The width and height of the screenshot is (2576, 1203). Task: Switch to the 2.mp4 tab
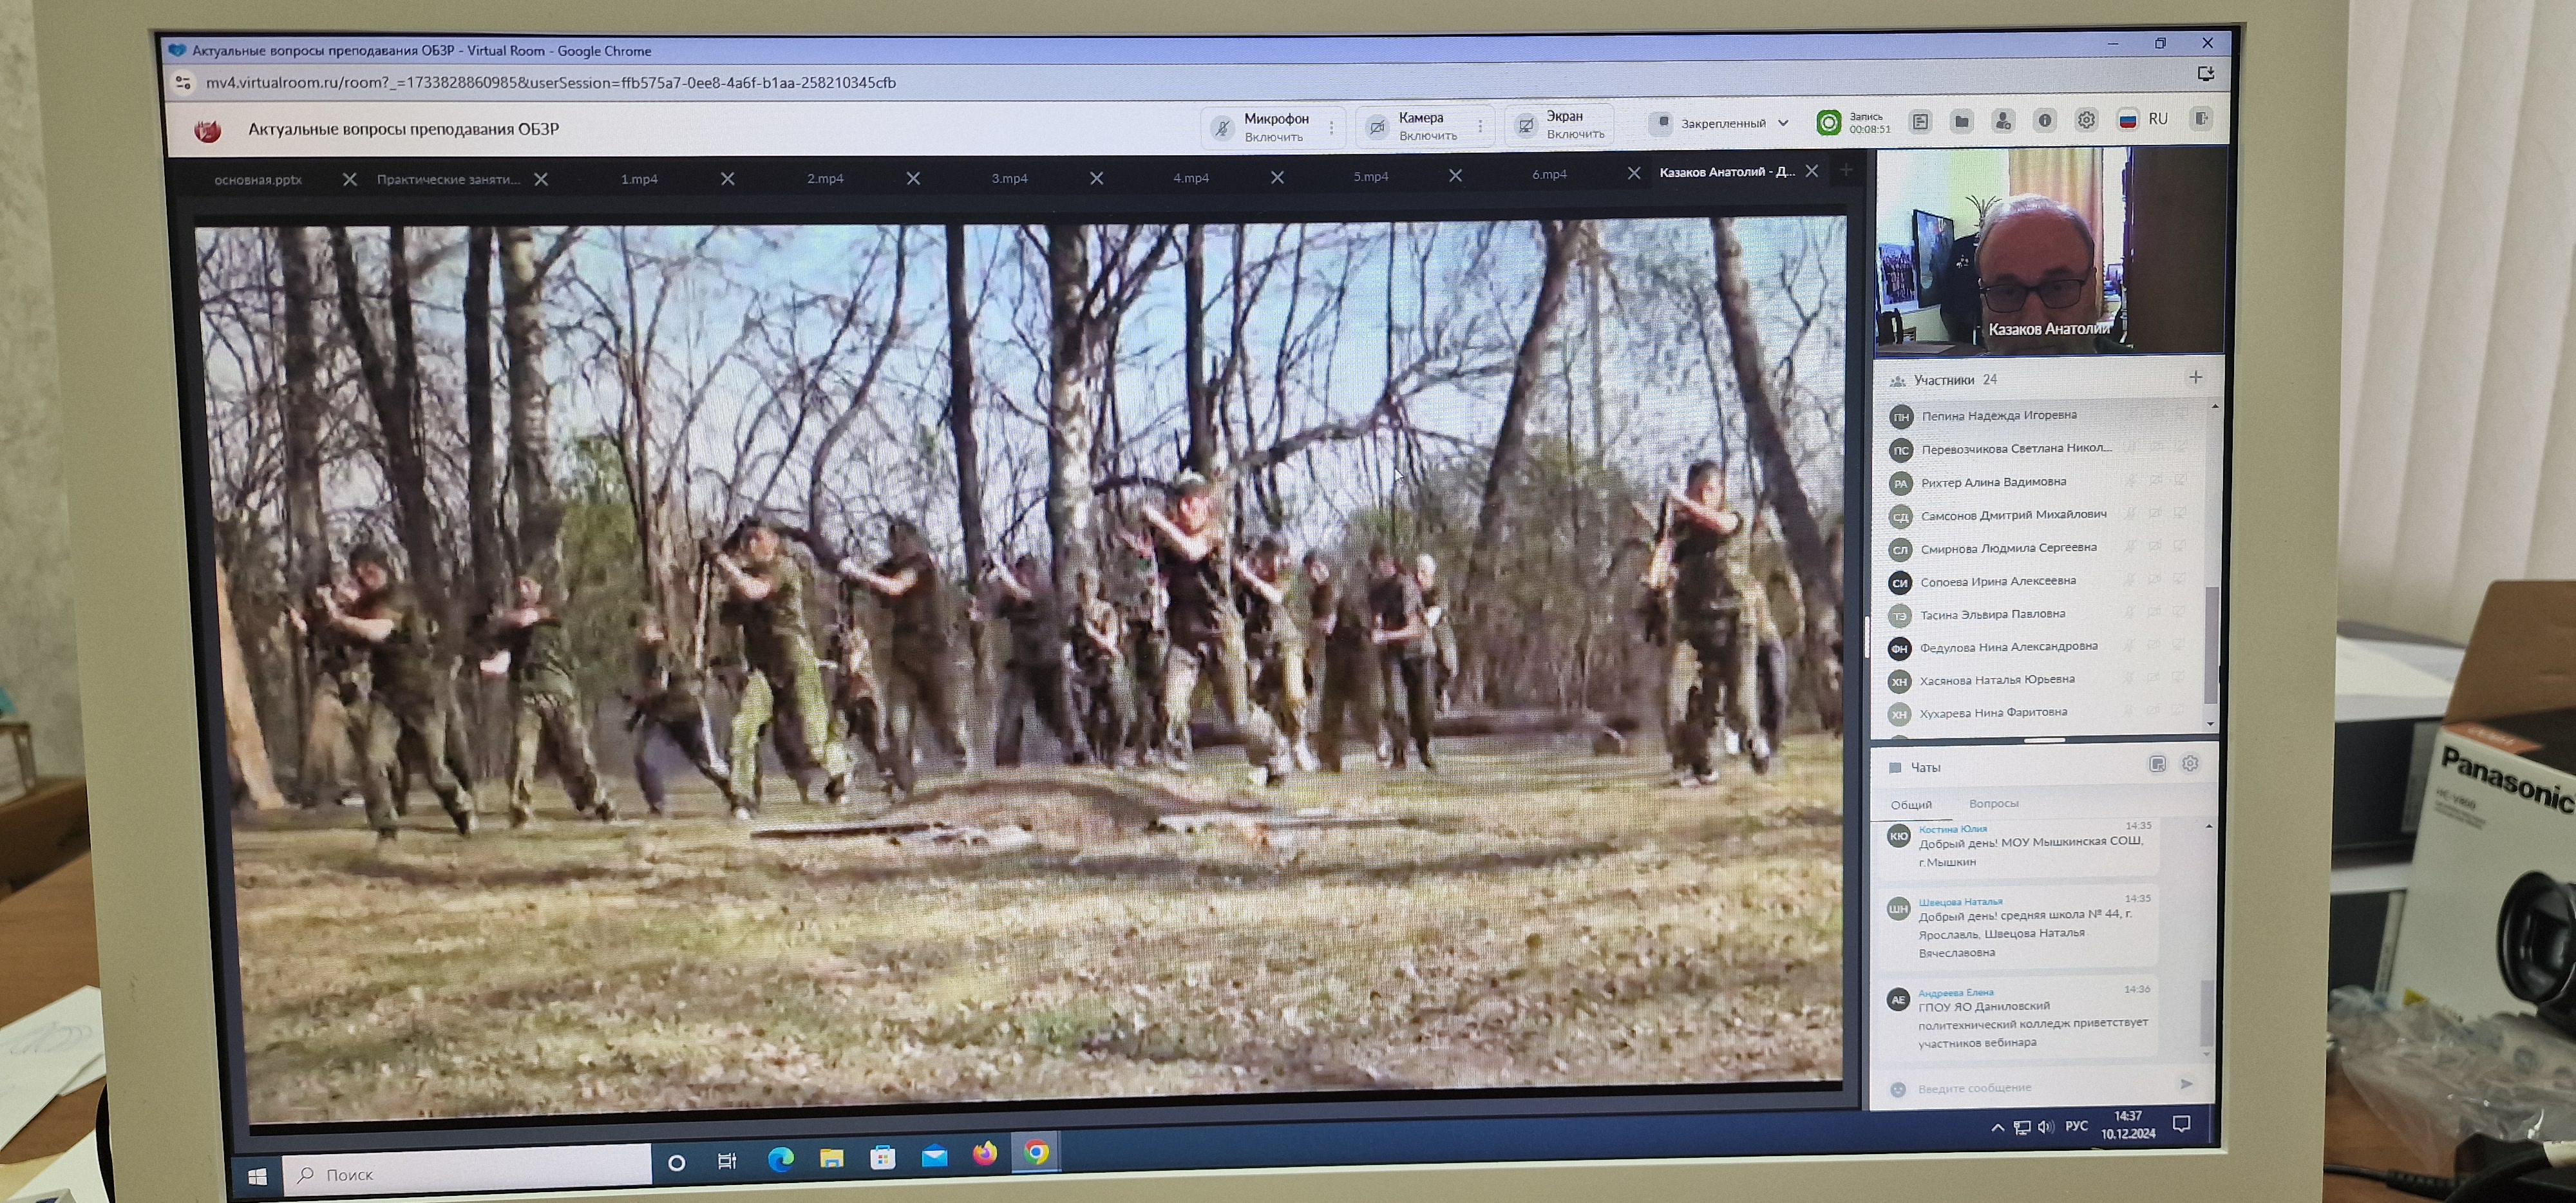(x=825, y=178)
